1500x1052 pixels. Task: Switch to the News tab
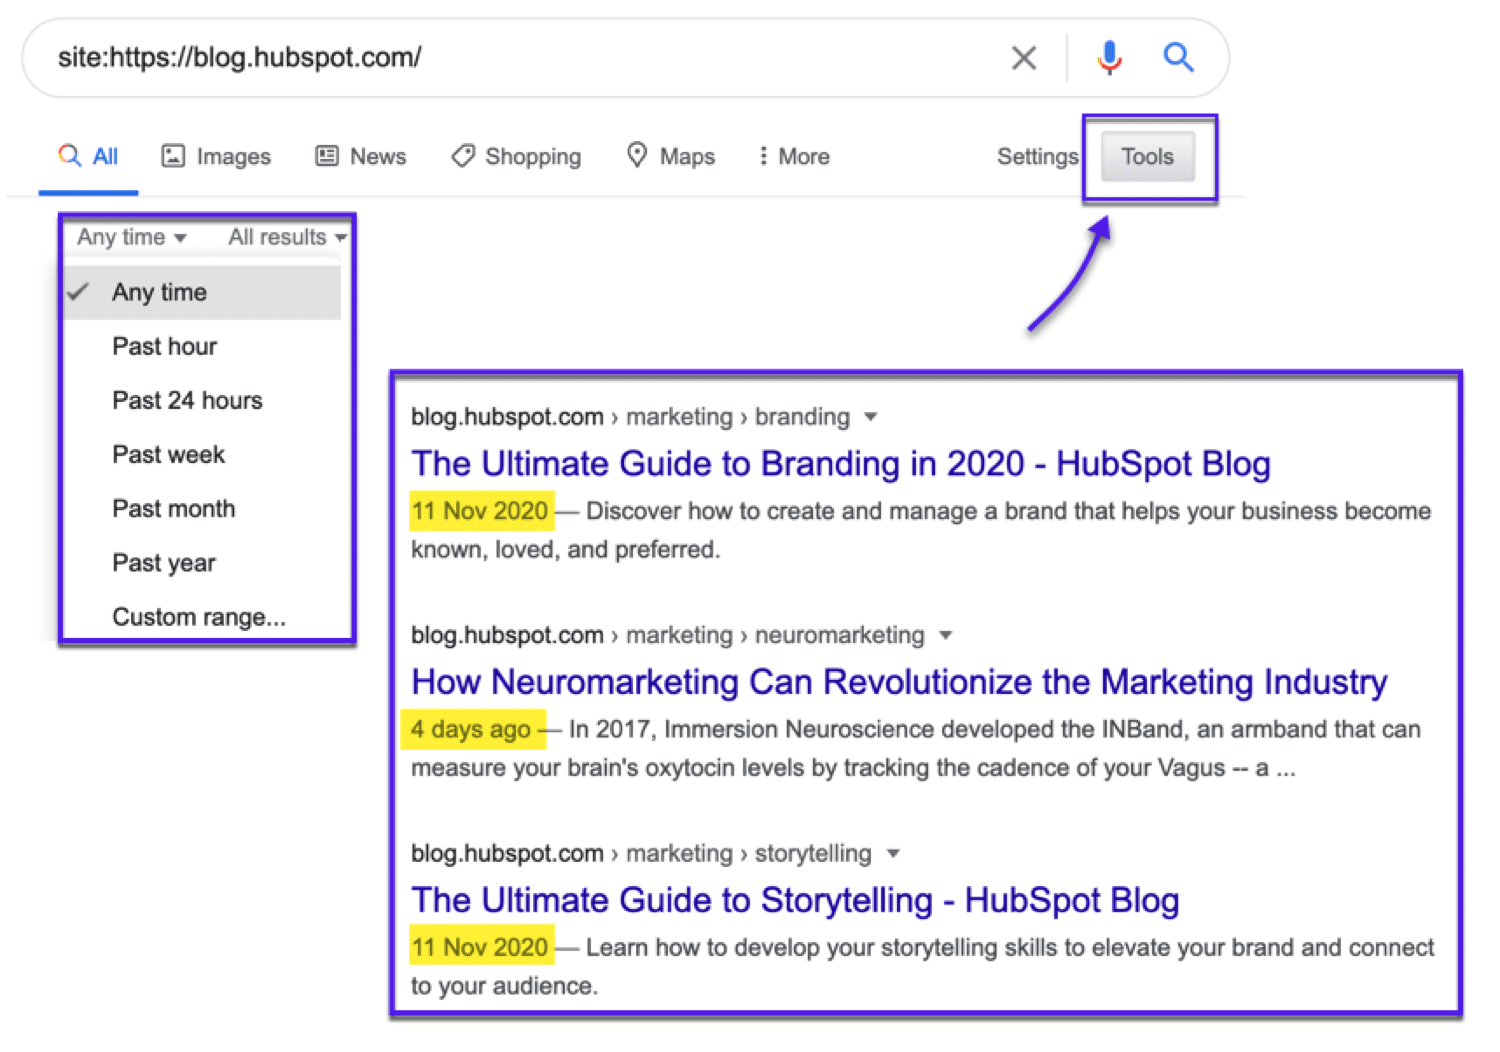(361, 156)
